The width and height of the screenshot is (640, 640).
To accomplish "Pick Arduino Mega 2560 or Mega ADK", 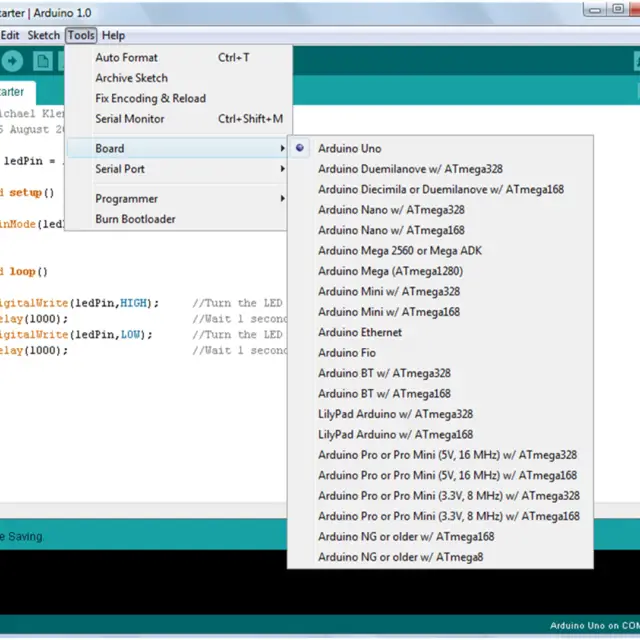I will [x=399, y=251].
